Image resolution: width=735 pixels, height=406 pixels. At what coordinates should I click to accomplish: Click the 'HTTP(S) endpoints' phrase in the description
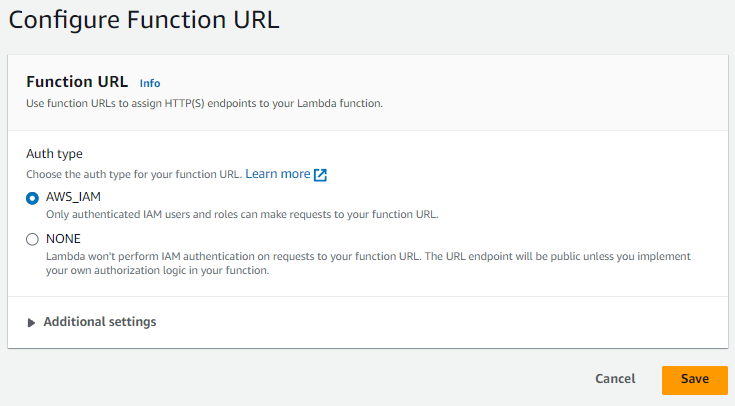[208, 104]
